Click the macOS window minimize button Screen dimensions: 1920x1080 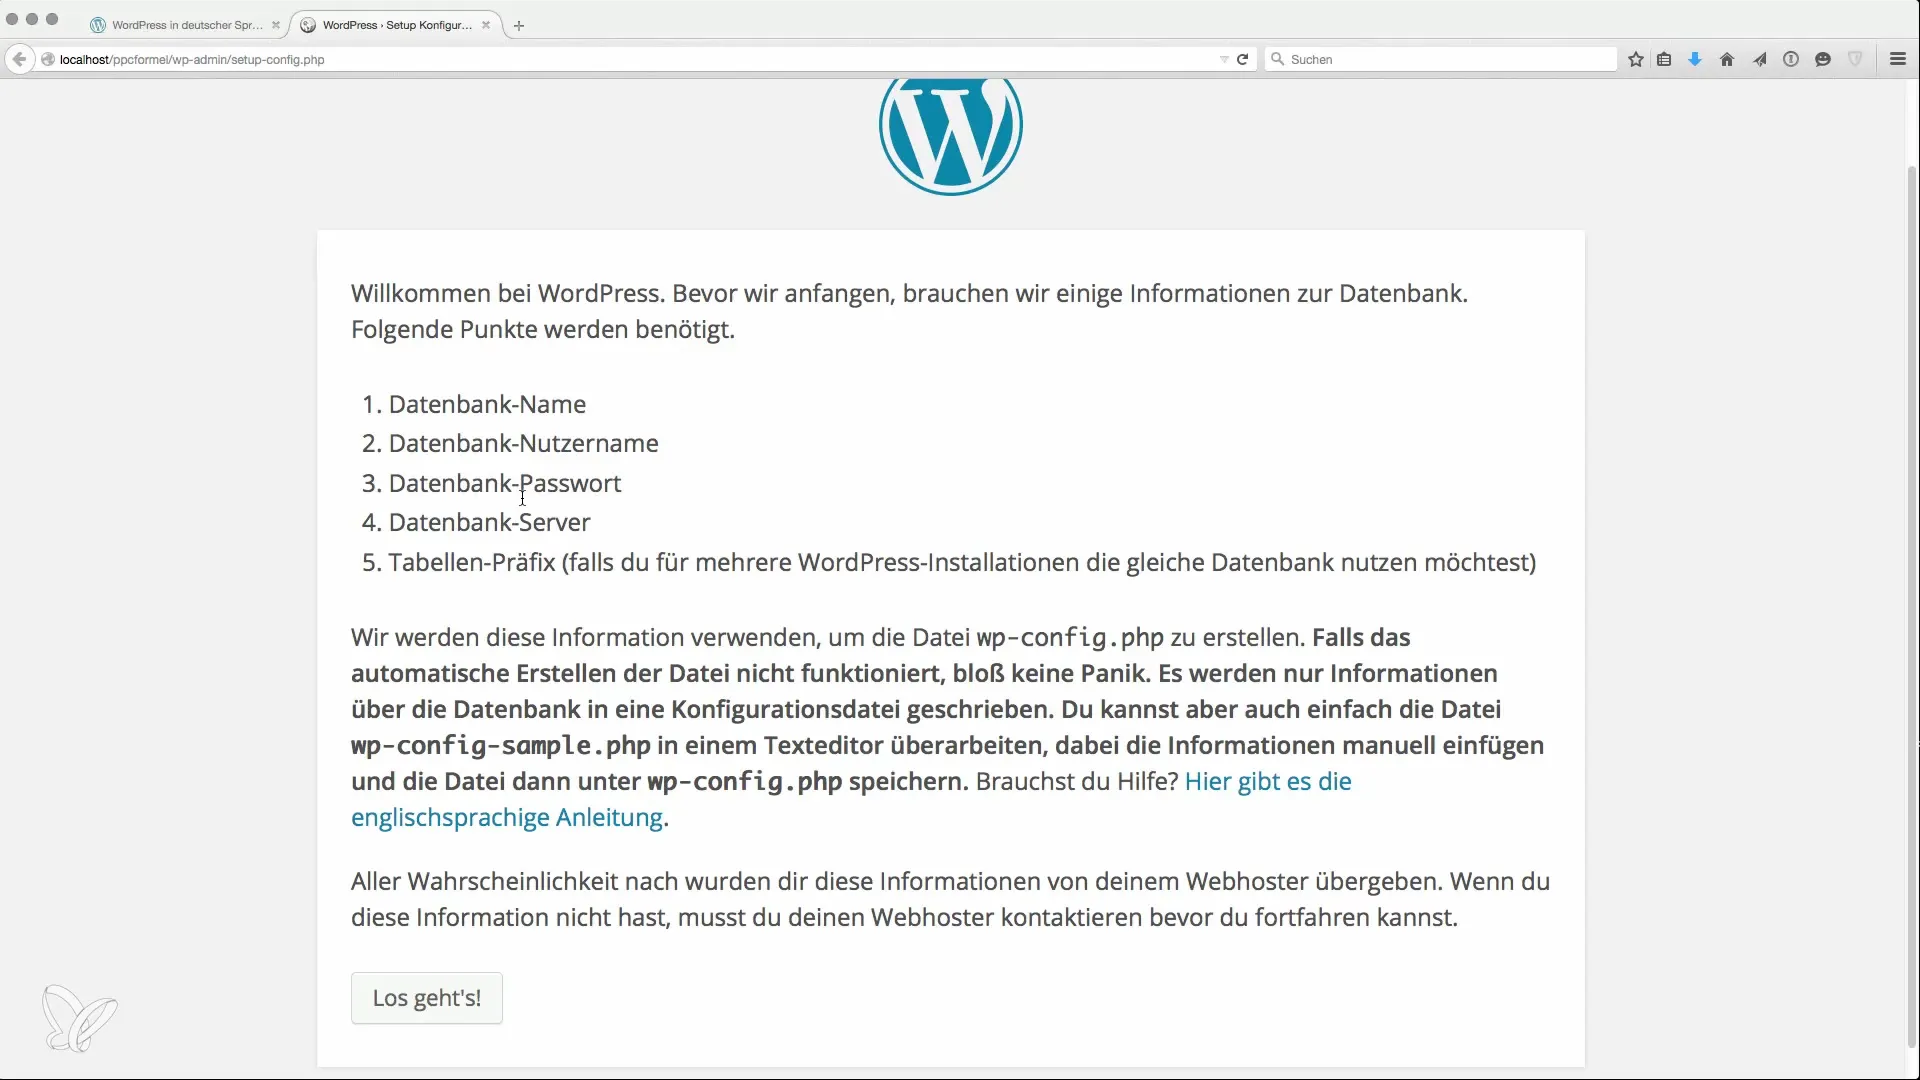pyautogui.click(x=32, y=19)
